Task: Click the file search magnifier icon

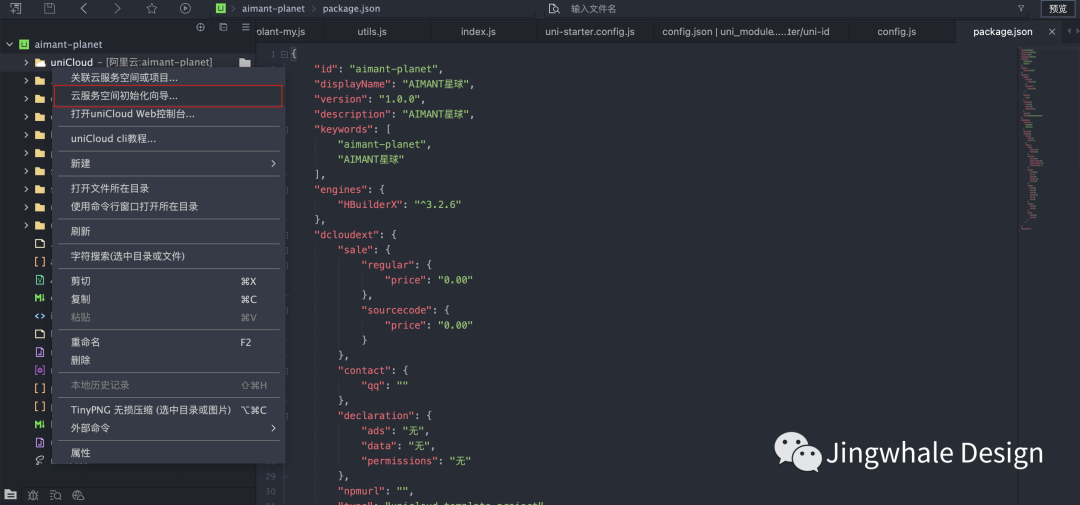Action: coord(554,8)
